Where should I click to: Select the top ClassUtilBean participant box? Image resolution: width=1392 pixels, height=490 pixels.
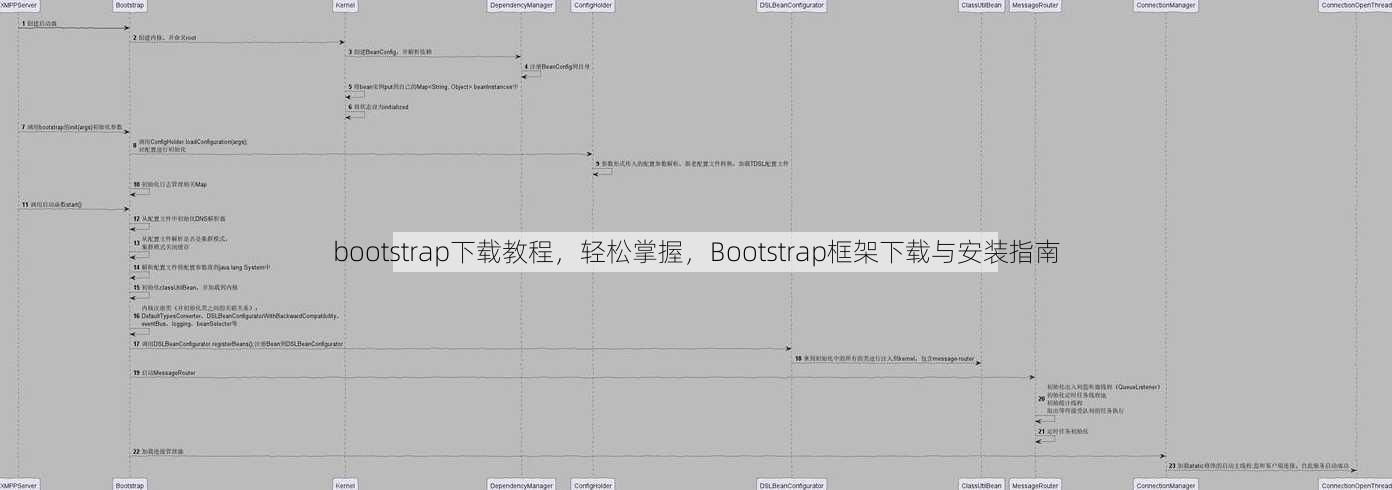[981, 5]
